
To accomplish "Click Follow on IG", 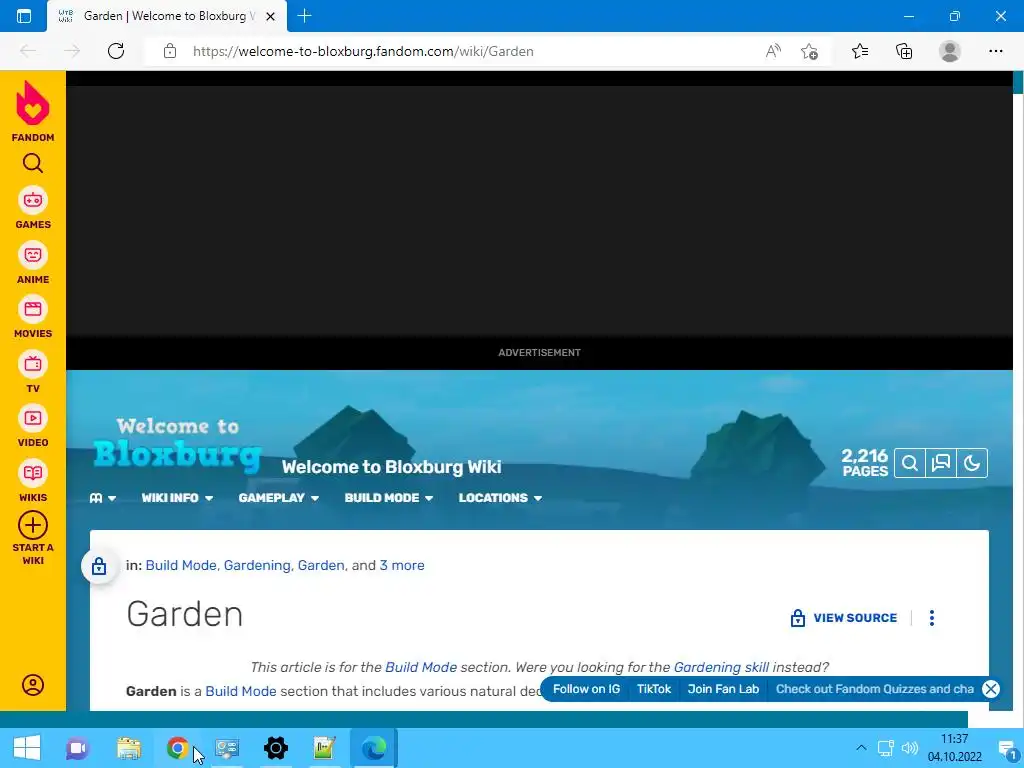I will point(586,689).
